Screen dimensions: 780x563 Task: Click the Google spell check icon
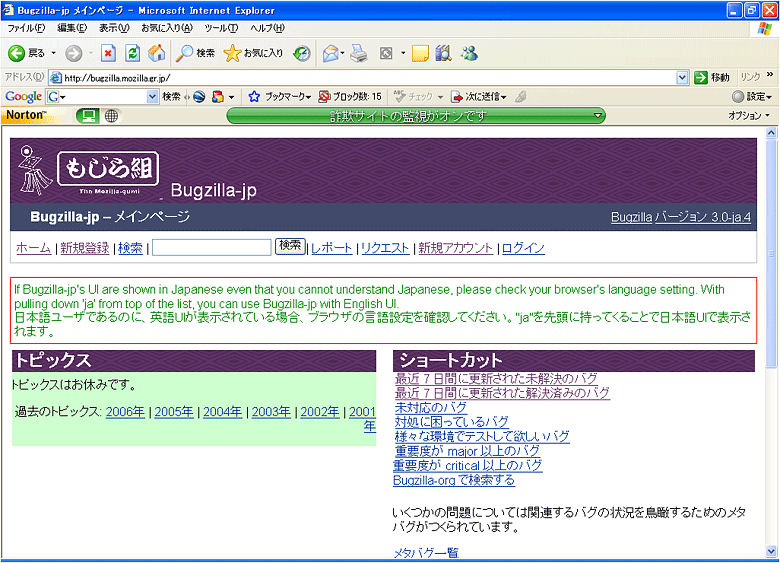pyautogui.click(x=399, y=96)
